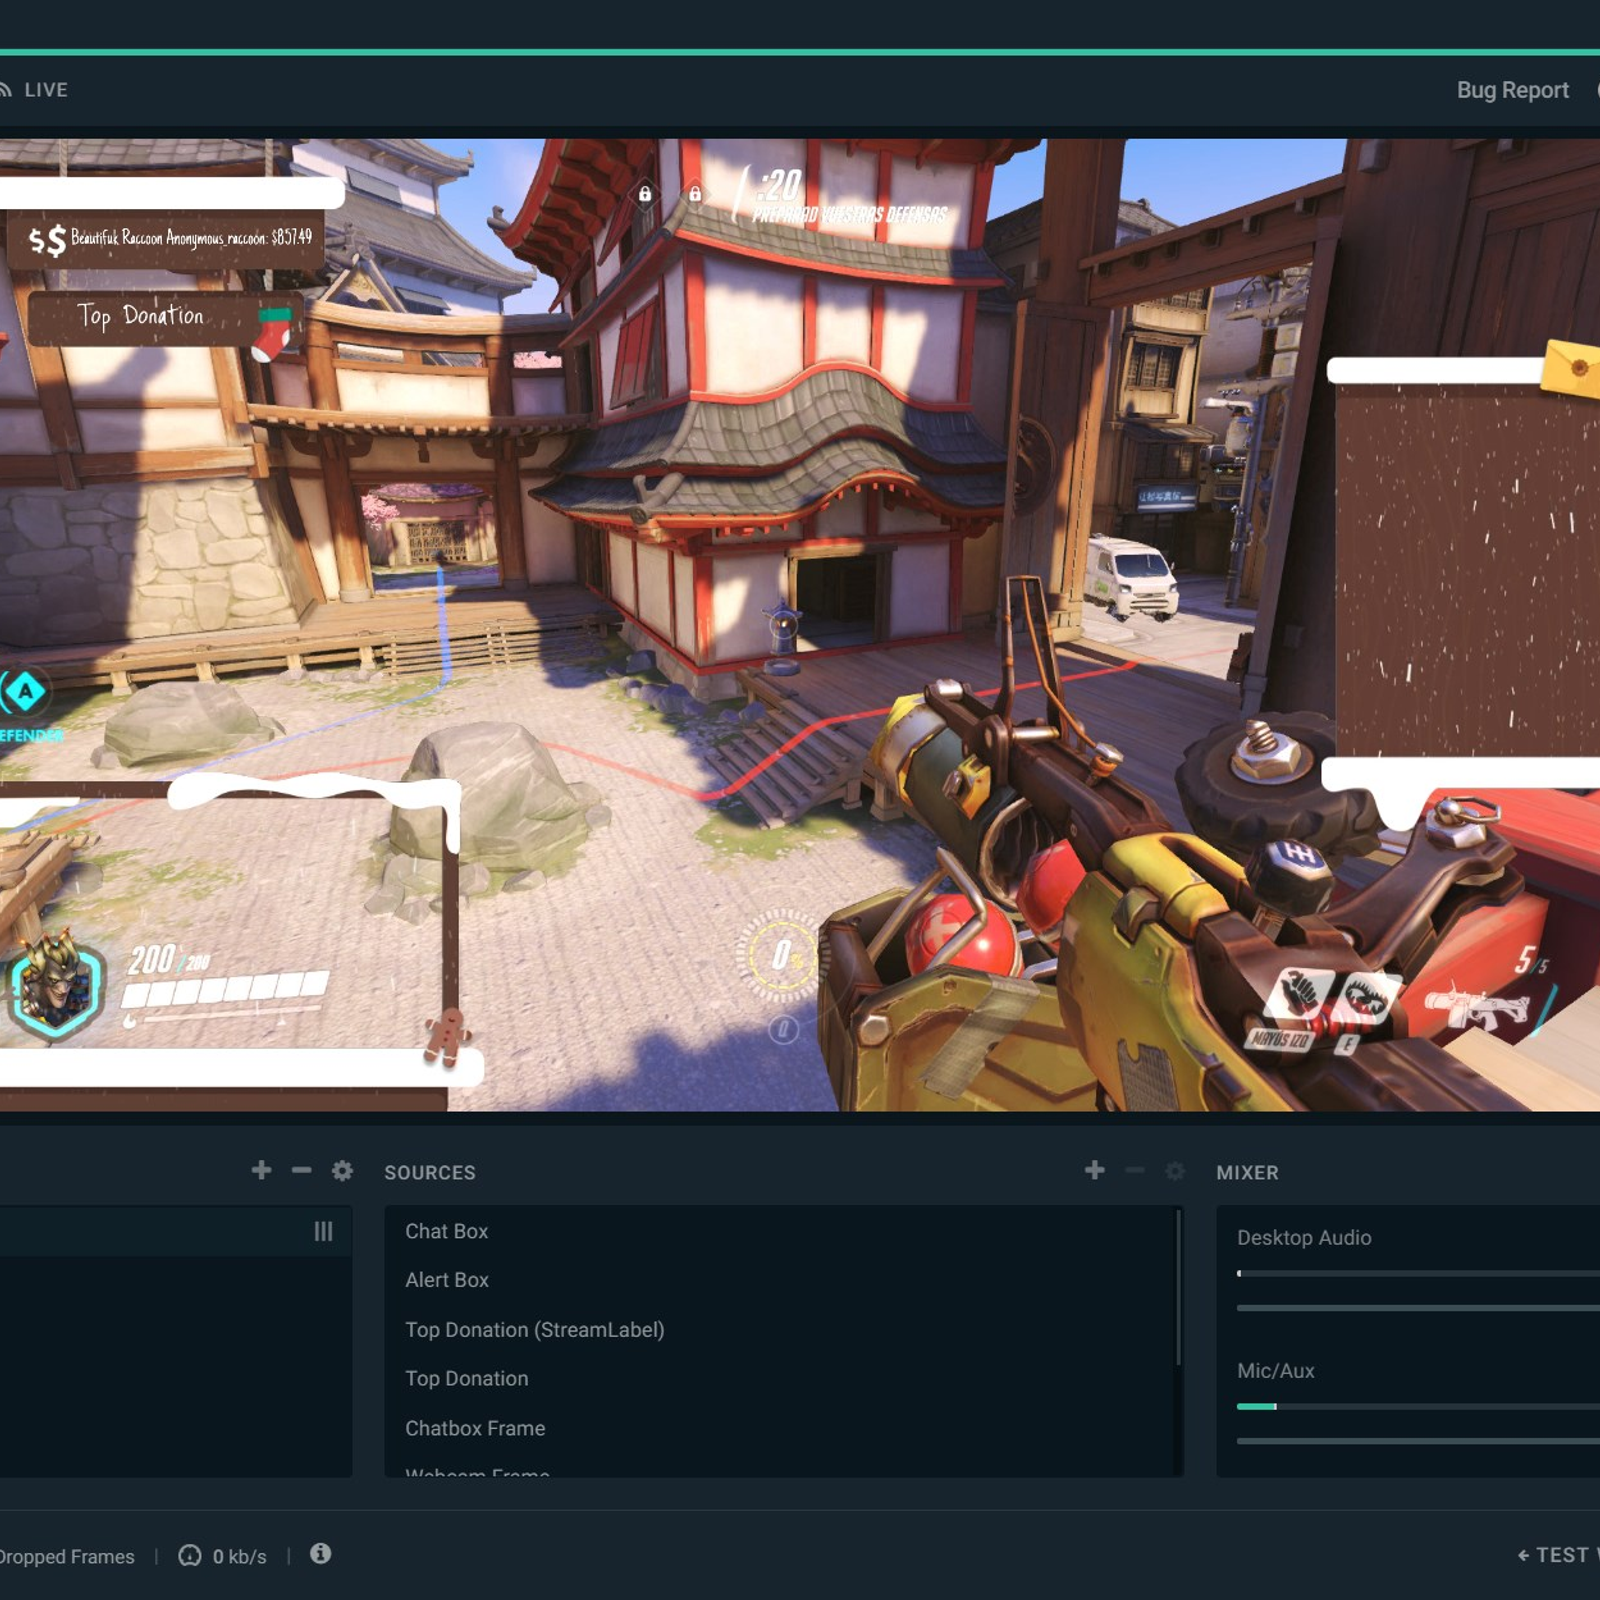Screen dimensions: 1600x1600
Task: Click the MIXER panel heading
Action: point(1247,1172)
